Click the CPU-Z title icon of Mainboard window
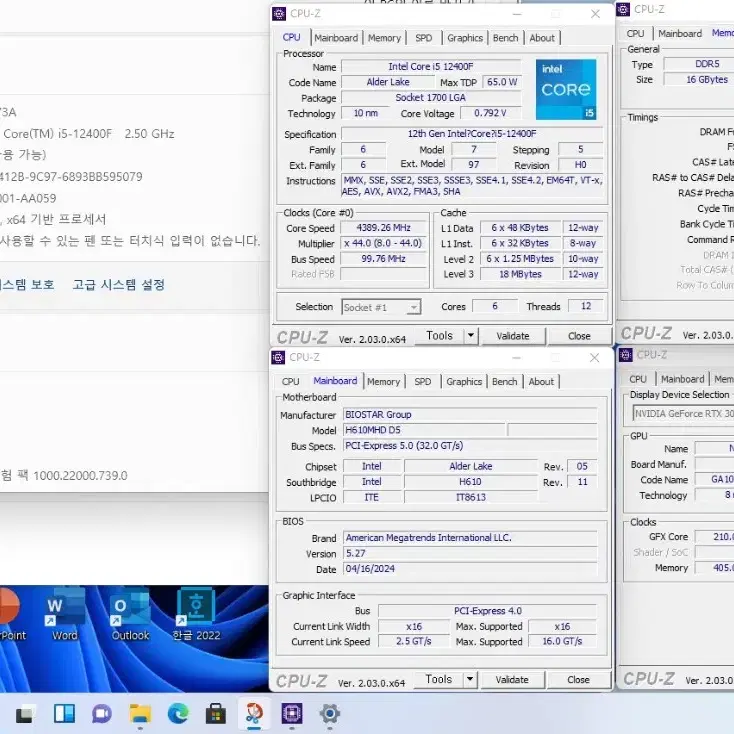This screenshot has width=734, height=734. [278, 358]
